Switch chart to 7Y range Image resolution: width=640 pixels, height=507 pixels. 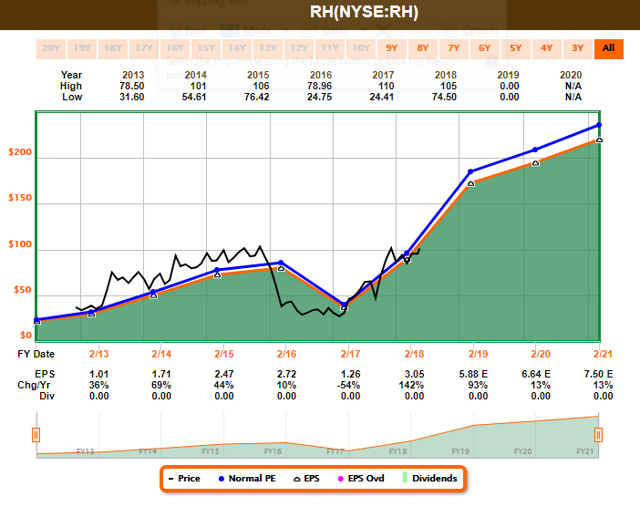click(x=454, y=49)
